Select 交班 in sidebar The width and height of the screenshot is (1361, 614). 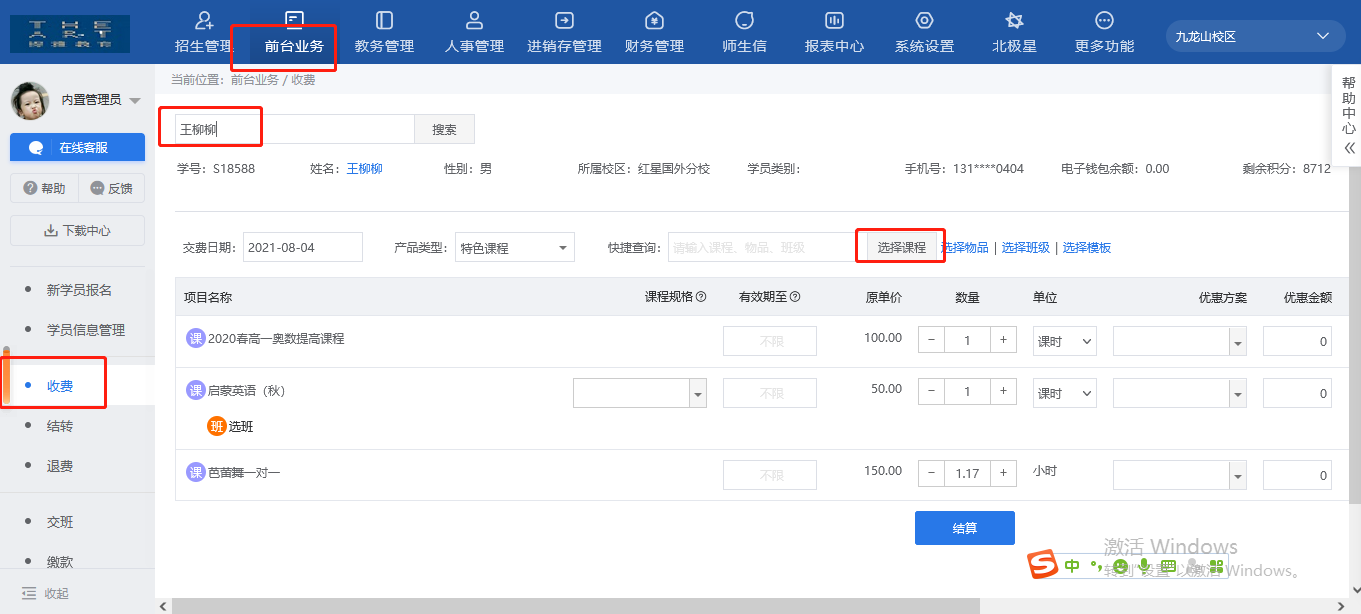coord(60,522)
